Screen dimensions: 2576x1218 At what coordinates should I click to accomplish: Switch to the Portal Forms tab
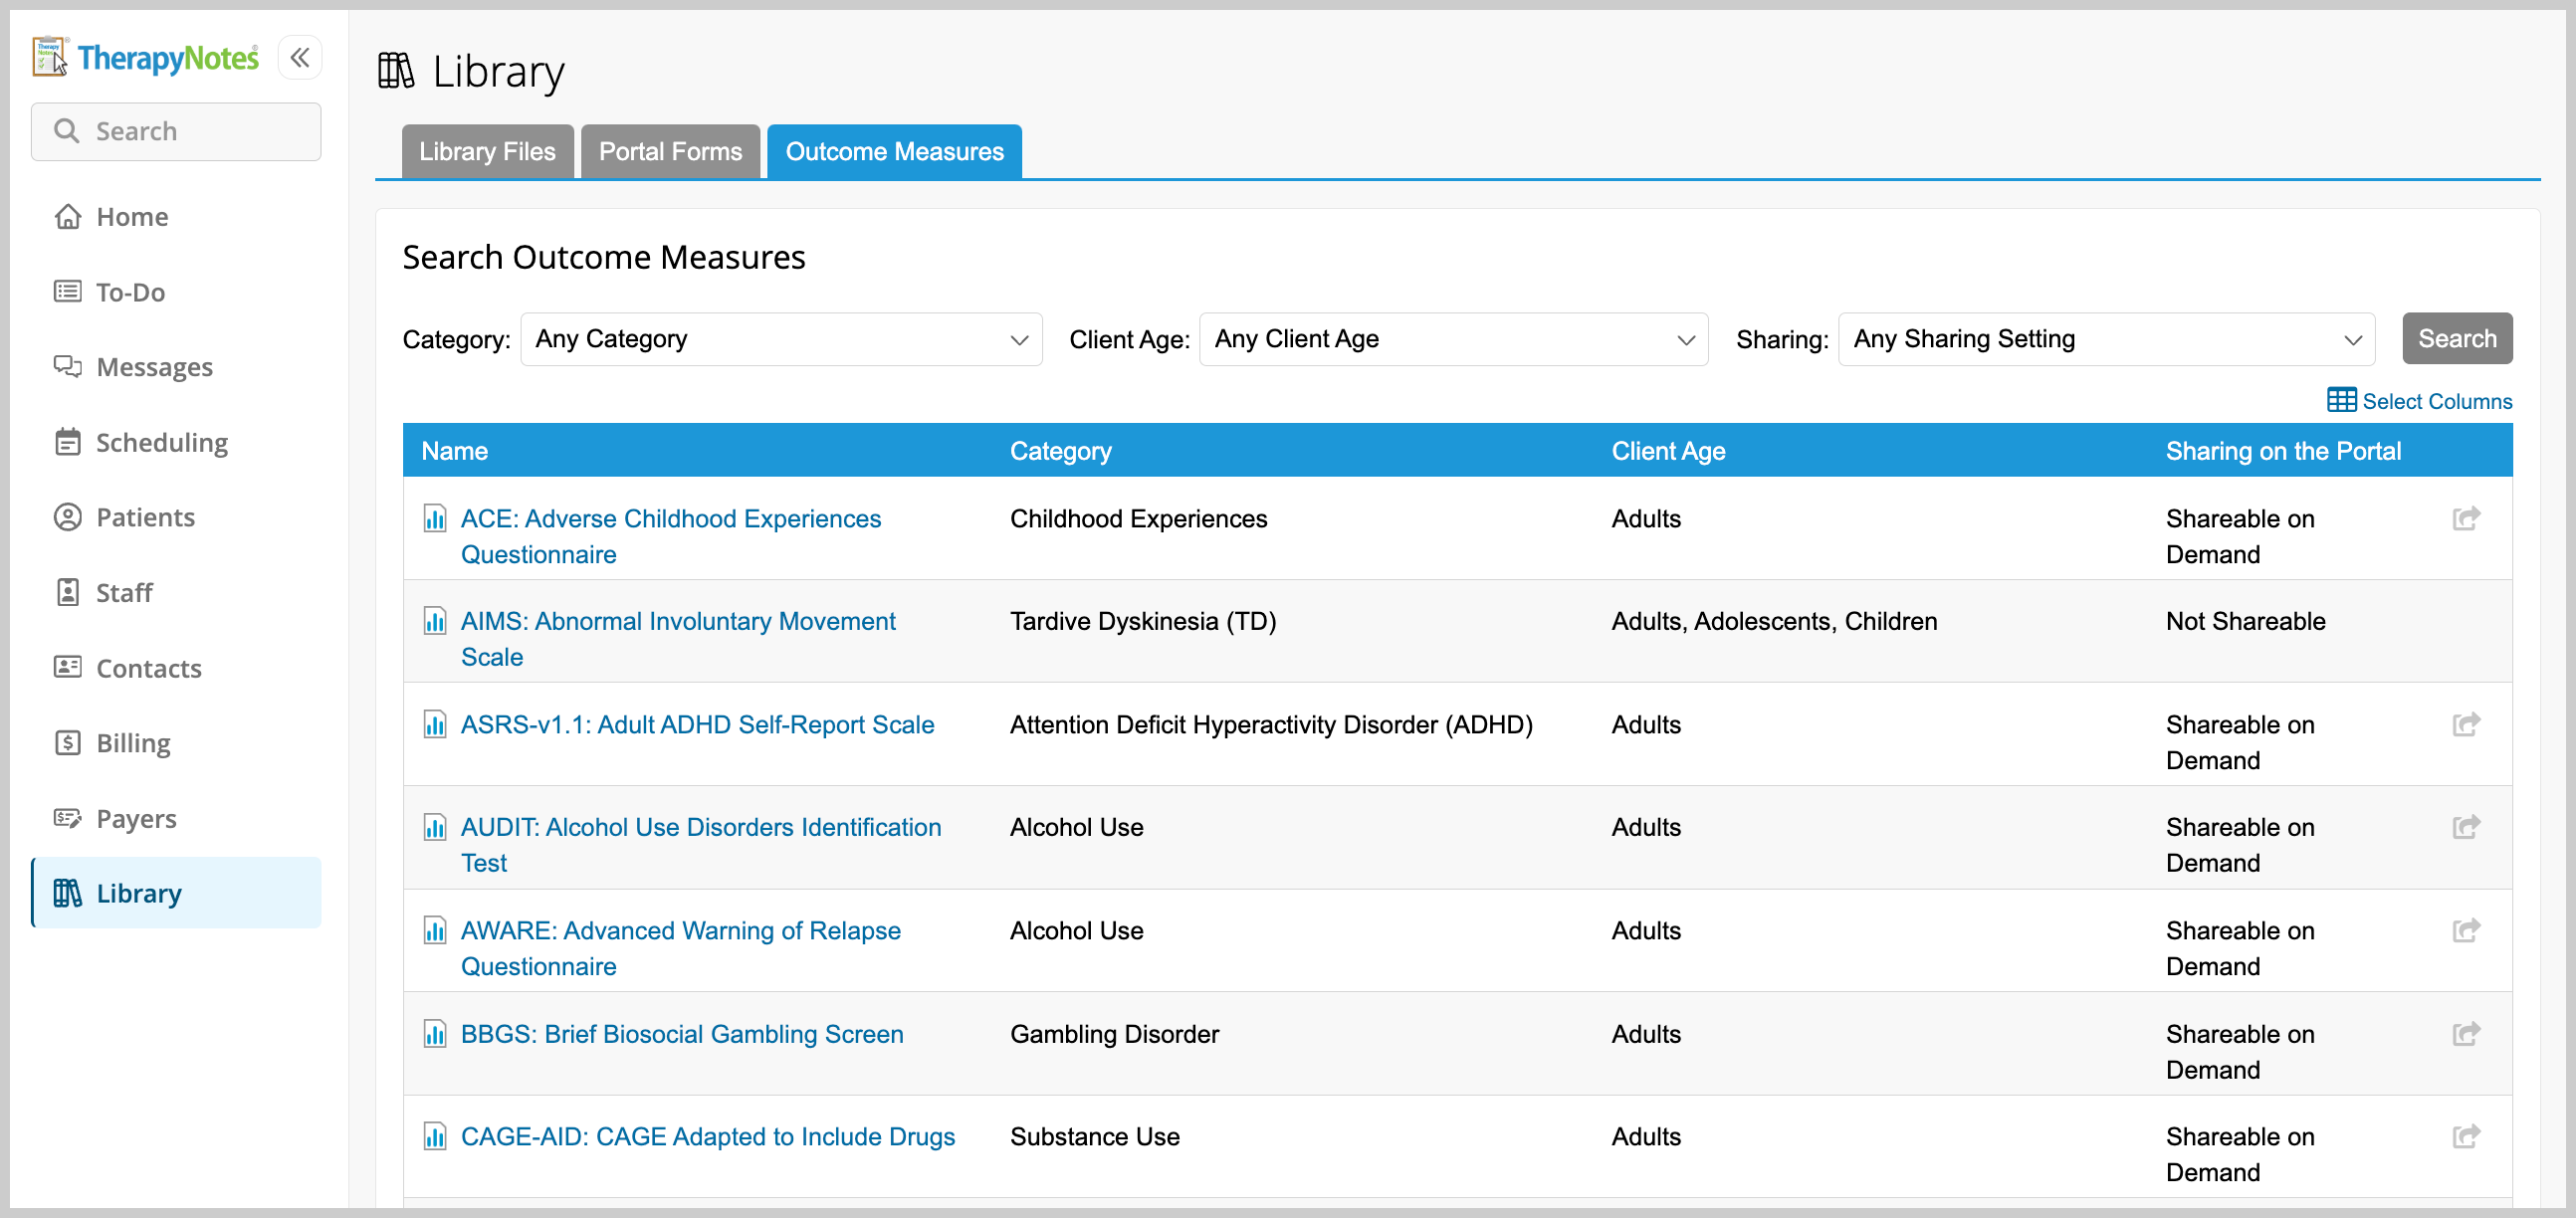click(670, 152)
